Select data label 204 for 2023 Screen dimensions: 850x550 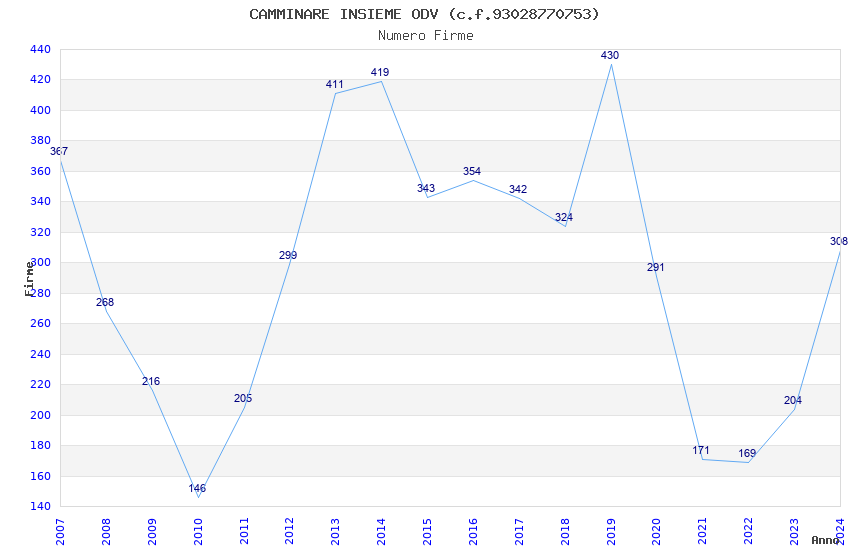pyautogui.click(x=793, y=400)
